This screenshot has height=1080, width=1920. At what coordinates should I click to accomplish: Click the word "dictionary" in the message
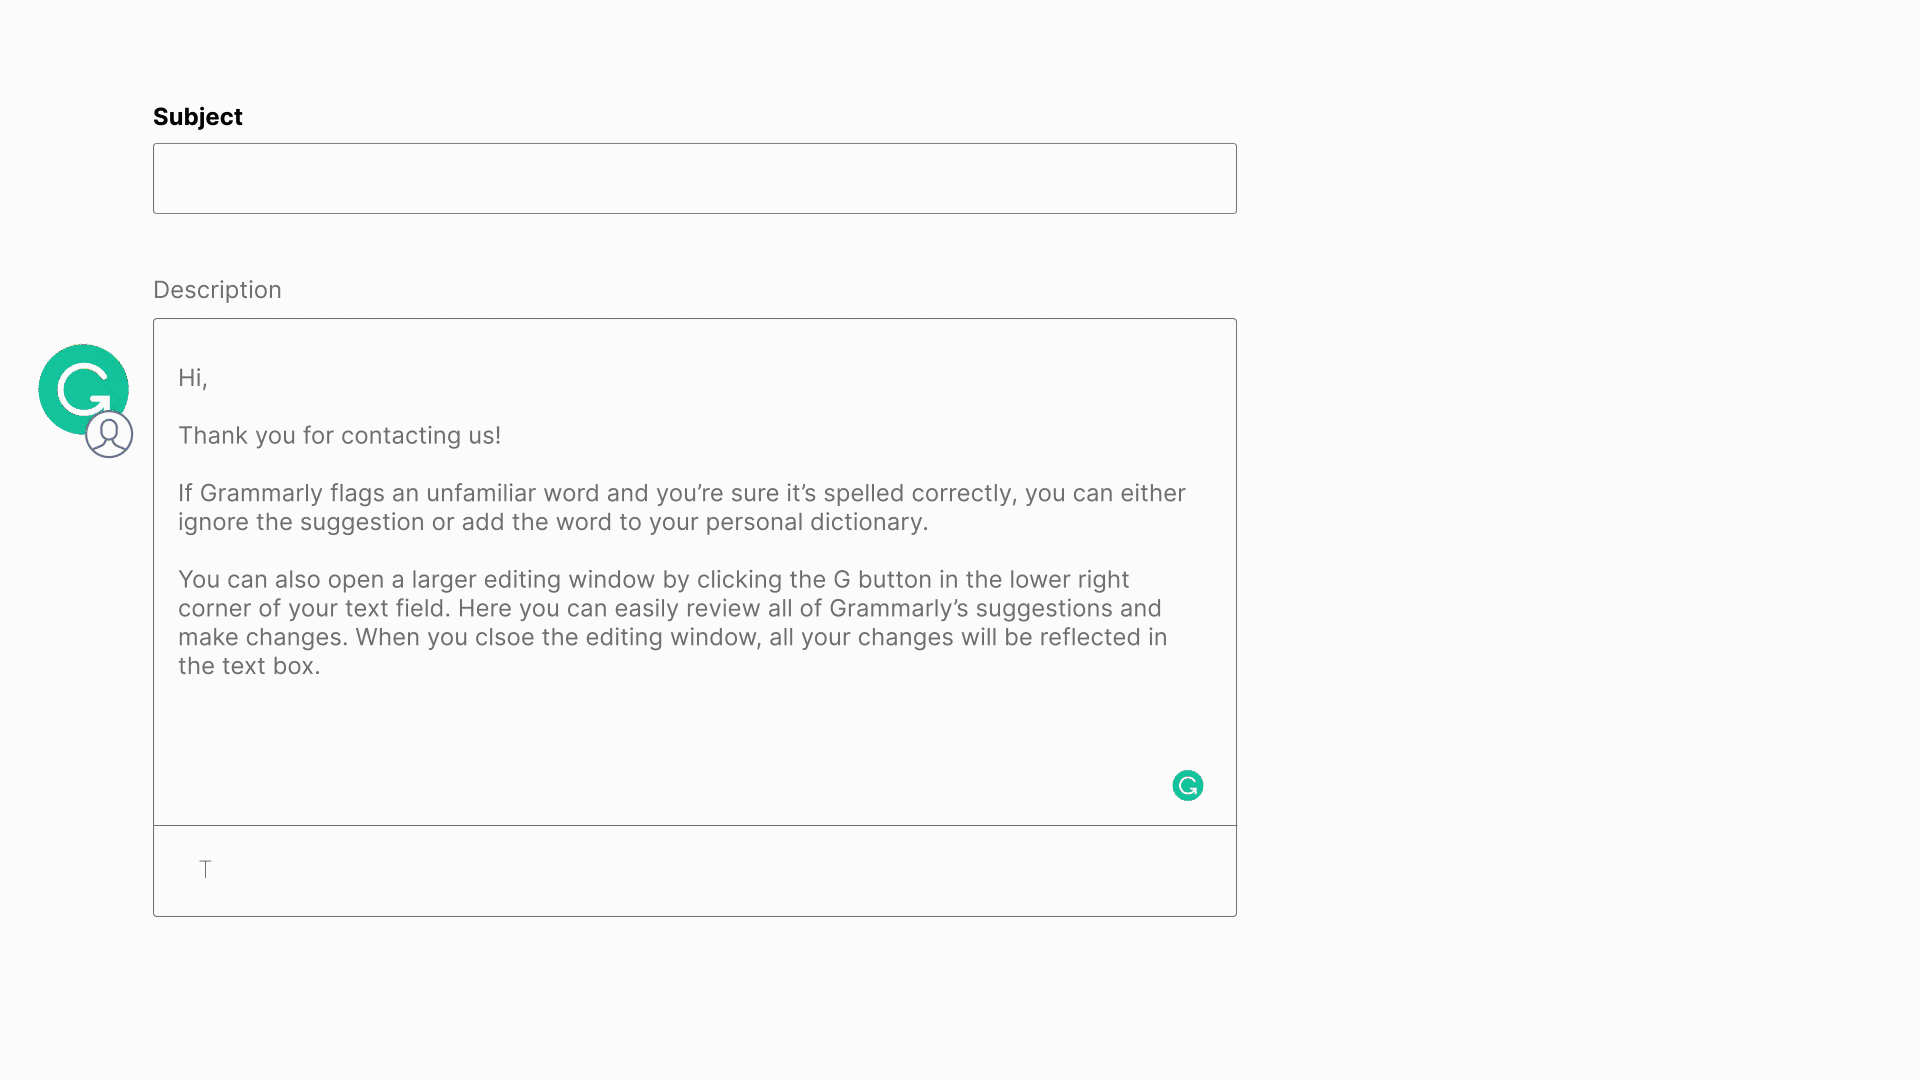[x=866, y=523]
